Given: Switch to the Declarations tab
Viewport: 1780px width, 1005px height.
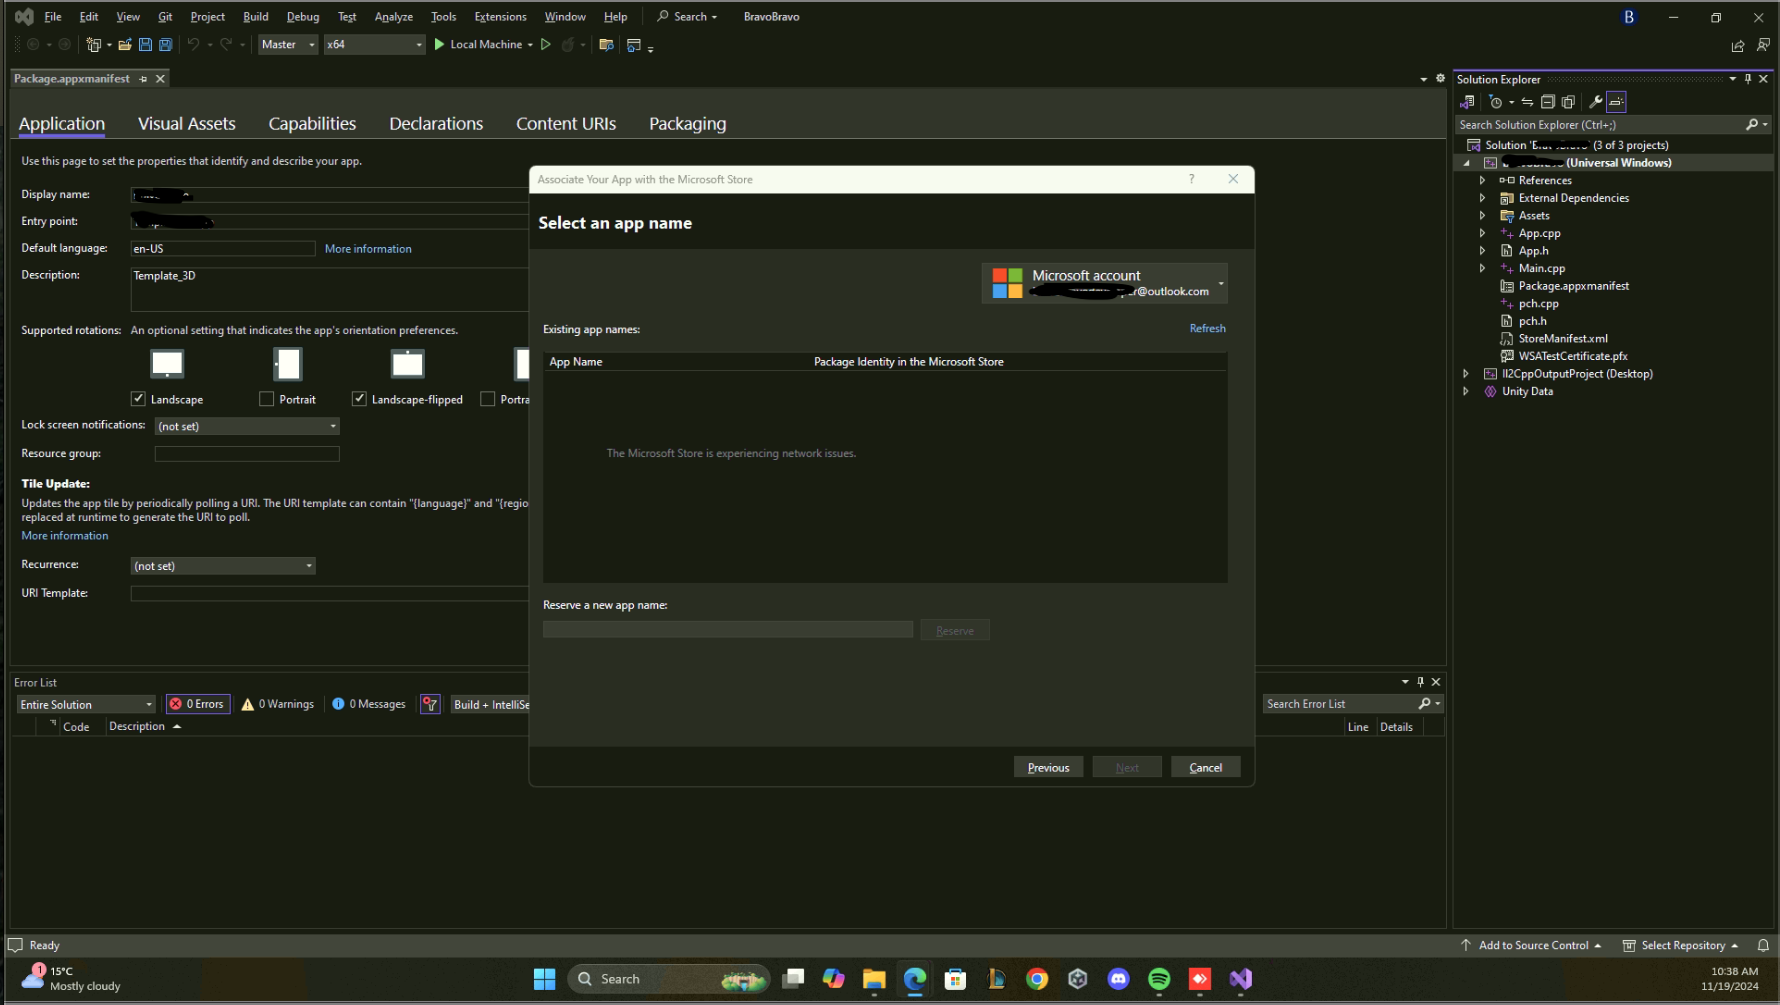Looking at the screenshot, I should point(436,124).
